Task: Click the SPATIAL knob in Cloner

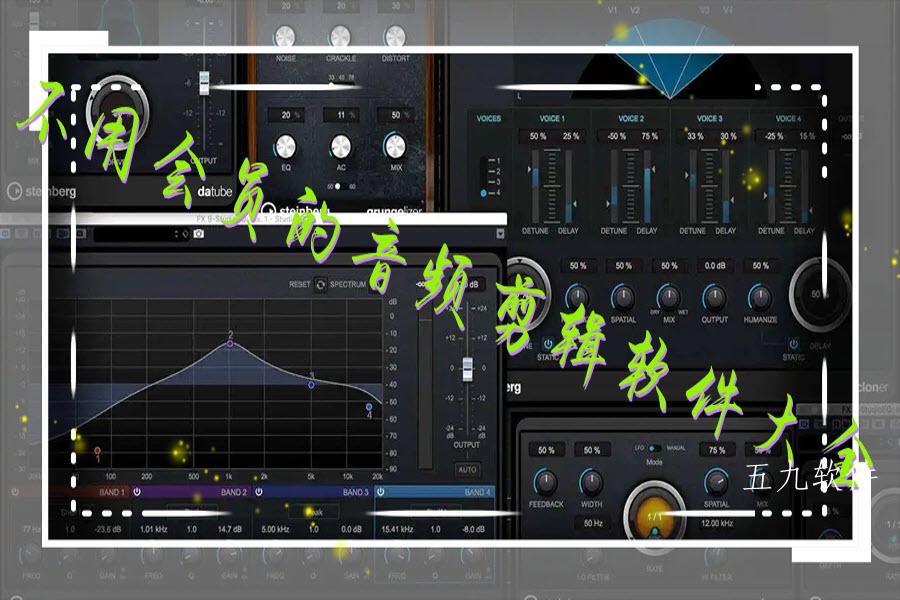Action: pos(623,297)
